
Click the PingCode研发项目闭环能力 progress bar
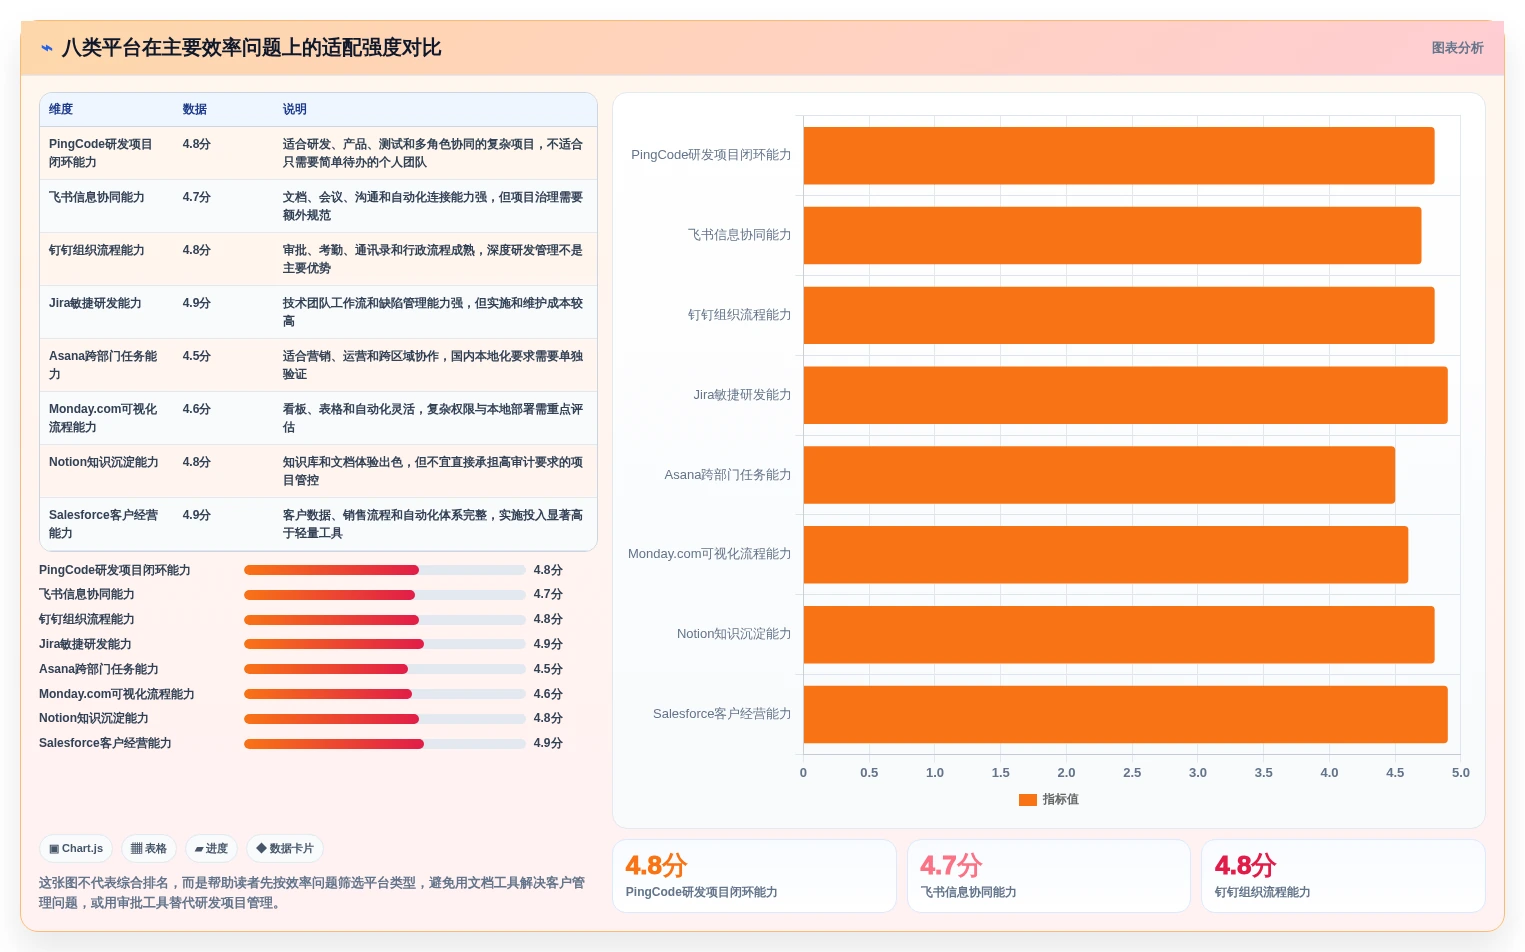(385, 570)
